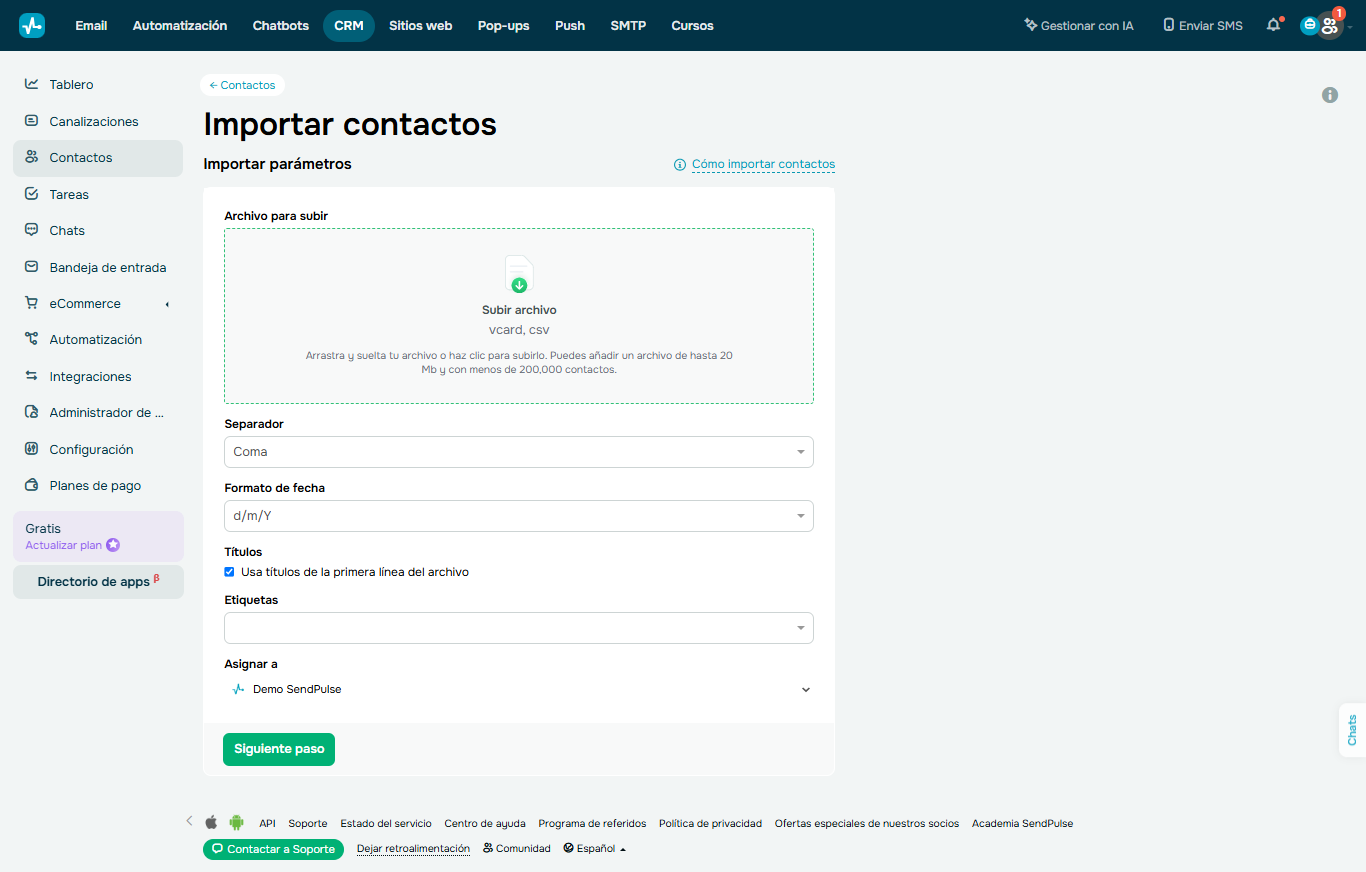Click the SendPulse logo icon
The height and width of the screenshot is (872, 1366).
[x=32, y=26]
